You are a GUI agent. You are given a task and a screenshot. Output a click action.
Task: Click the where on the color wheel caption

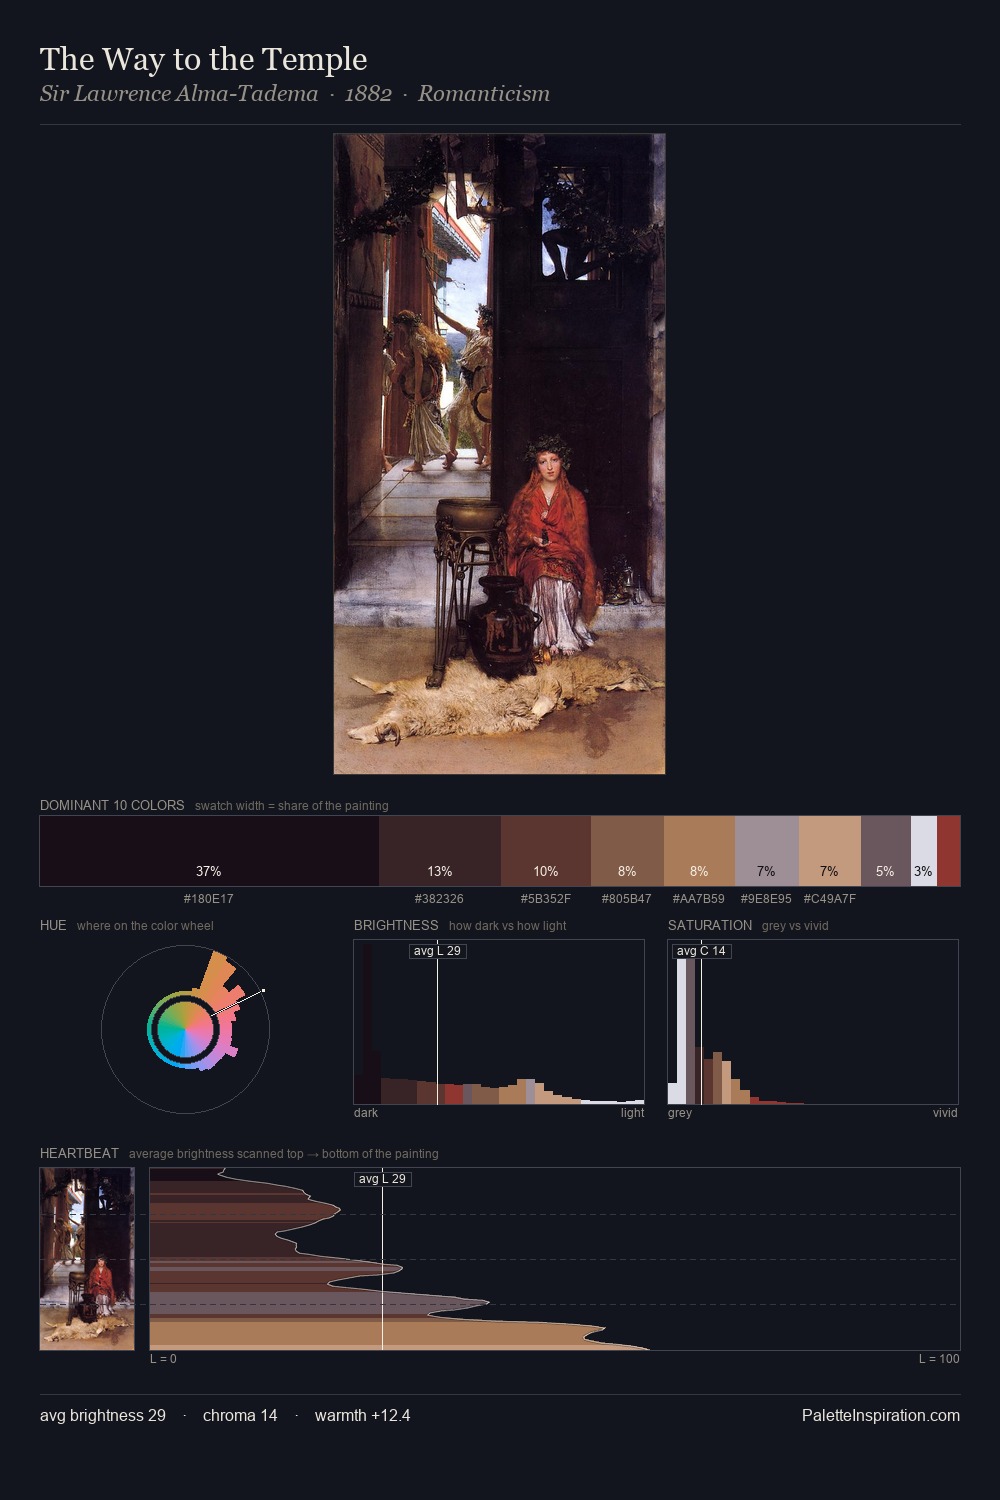point(145,926)
